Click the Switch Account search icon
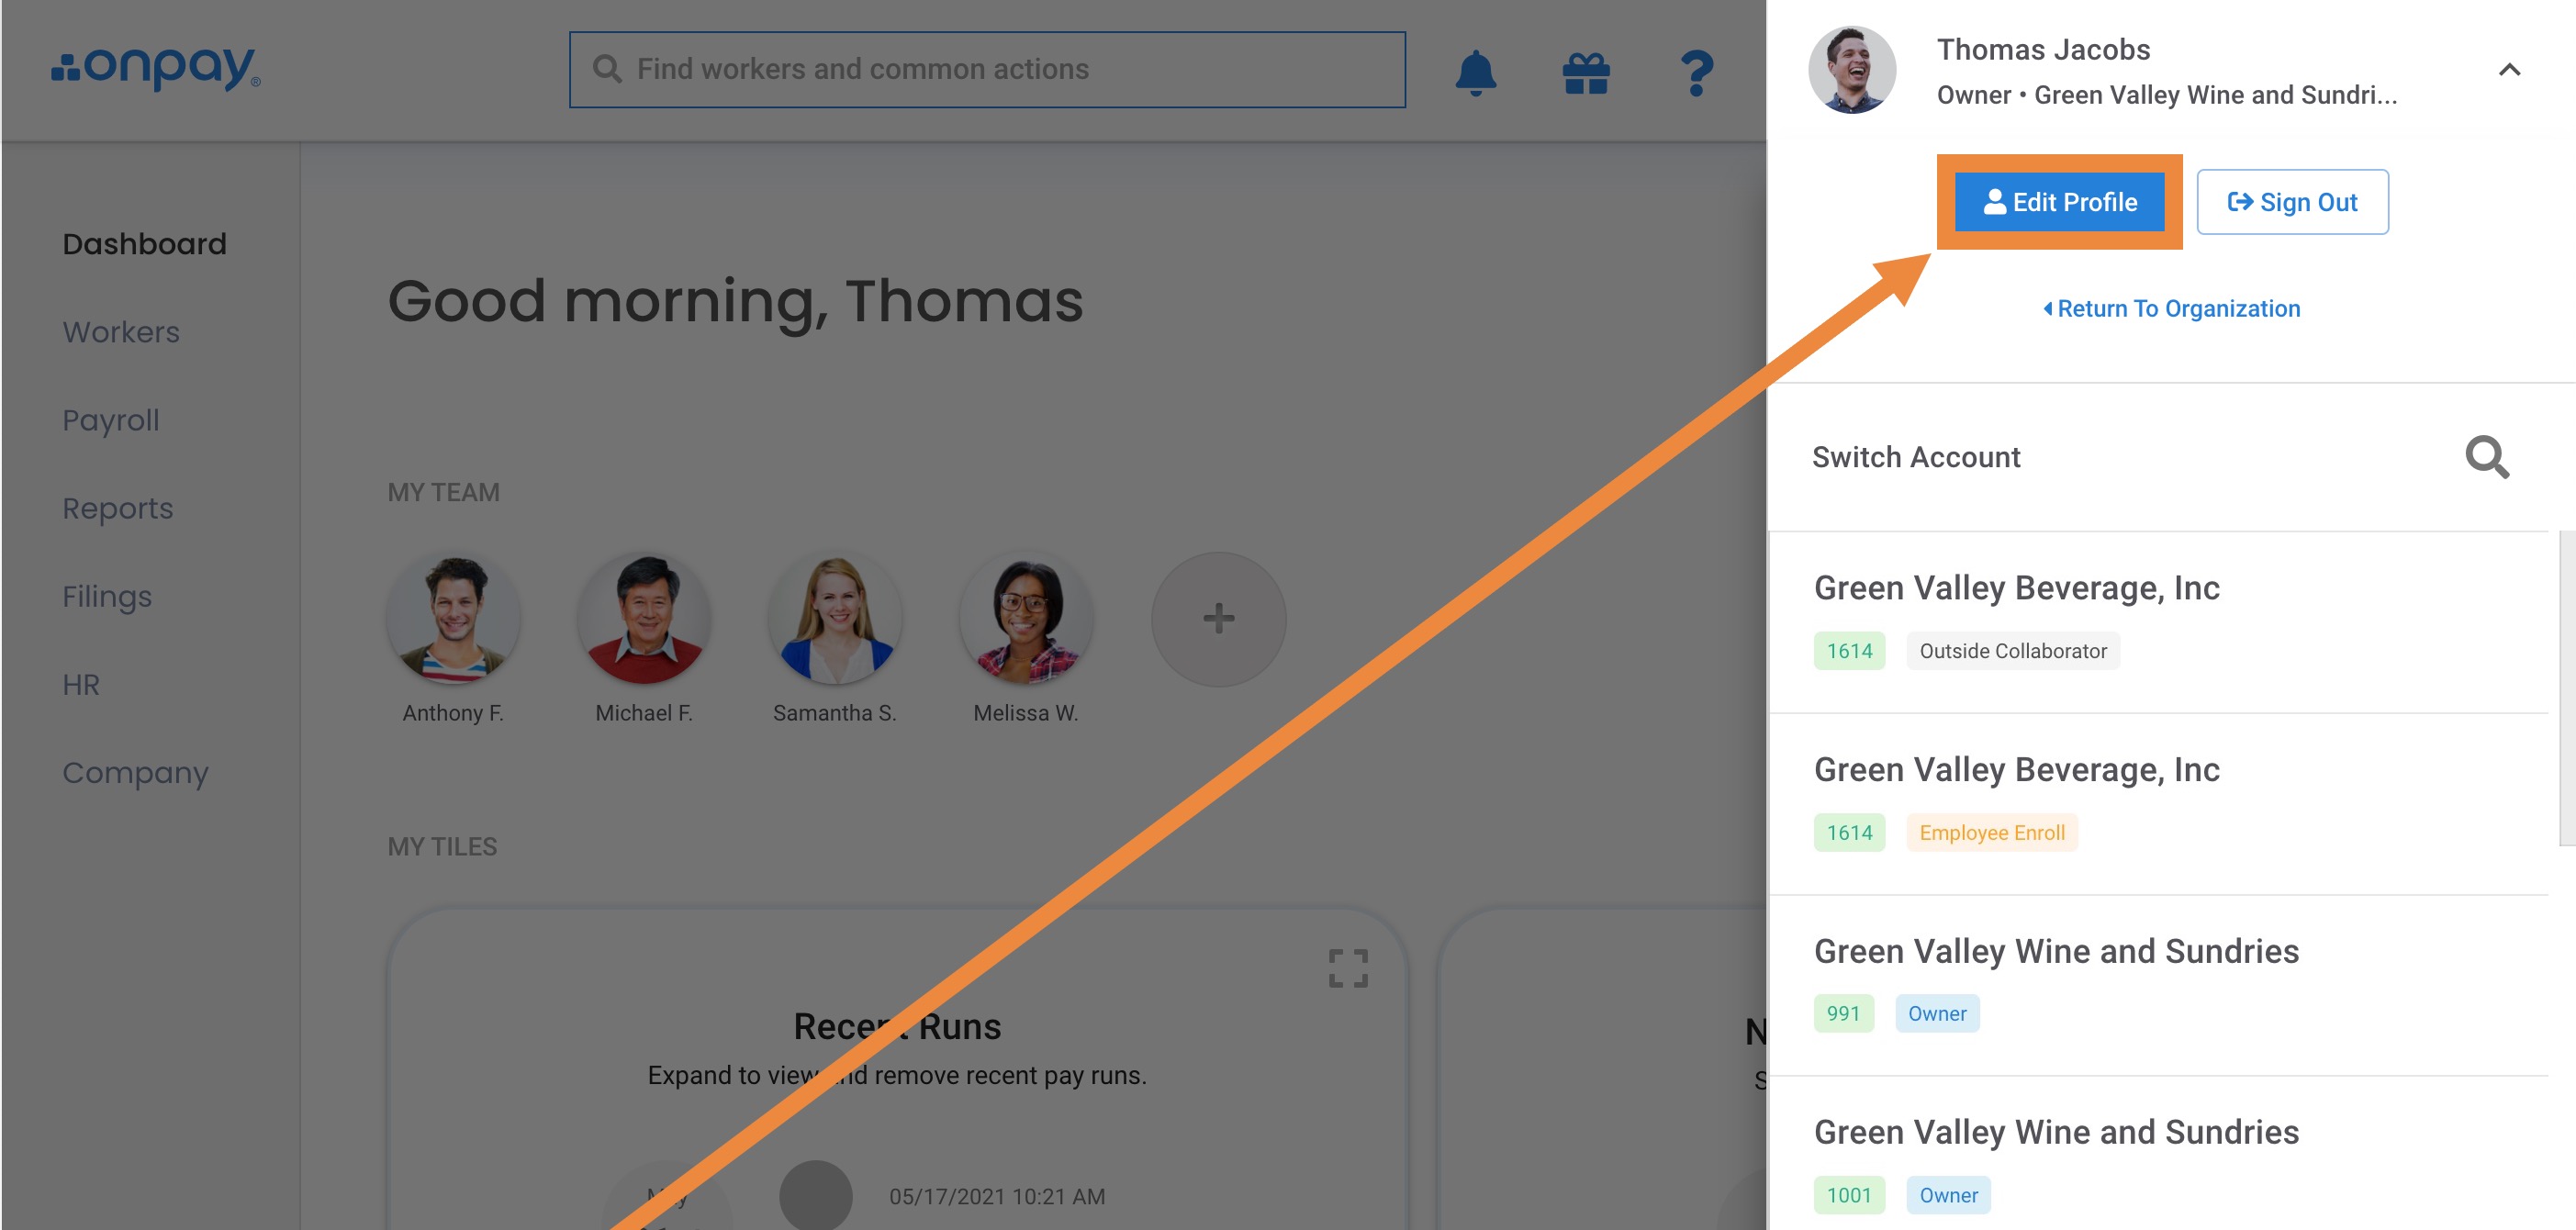The image size is (2576, 1230). [2486, 457]
